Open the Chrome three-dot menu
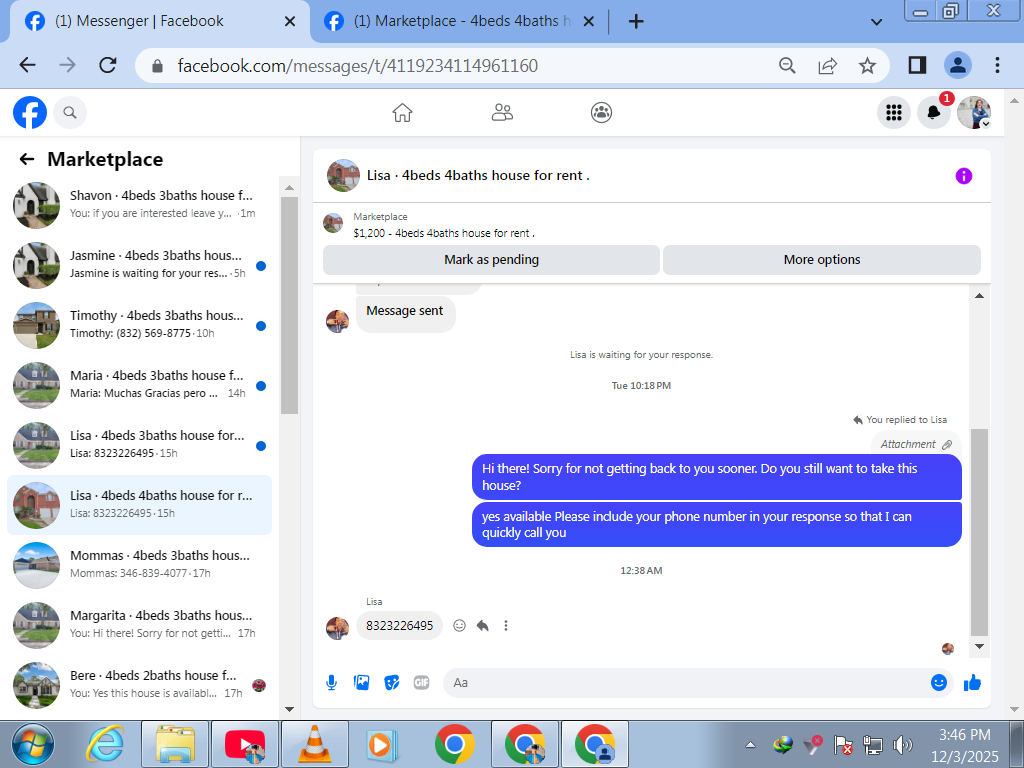 997,65
